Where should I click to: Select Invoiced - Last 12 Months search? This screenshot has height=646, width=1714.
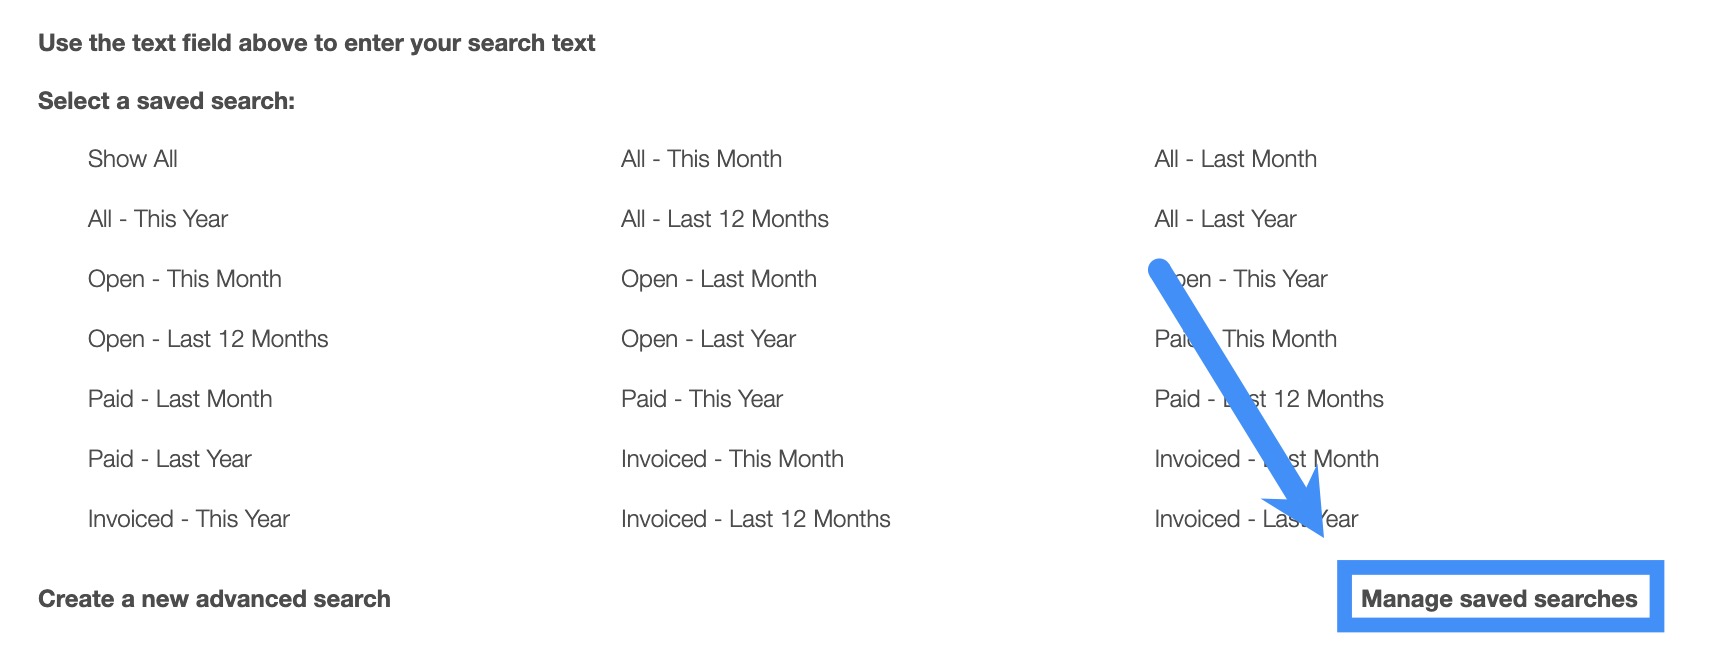point(755,519)
